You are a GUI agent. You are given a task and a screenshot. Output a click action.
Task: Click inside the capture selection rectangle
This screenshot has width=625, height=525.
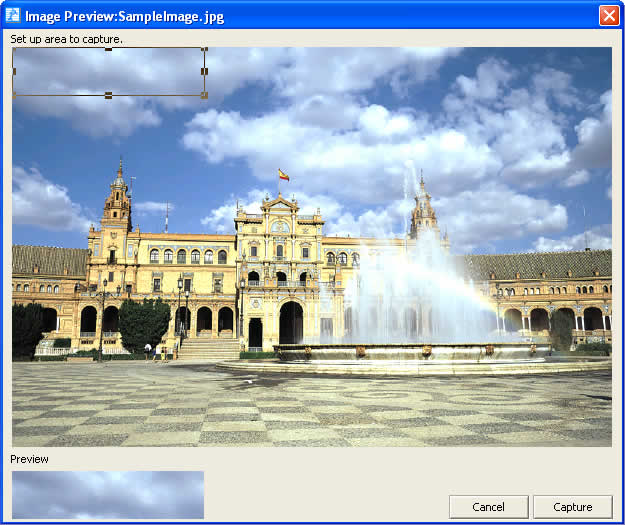coord(108,72)
